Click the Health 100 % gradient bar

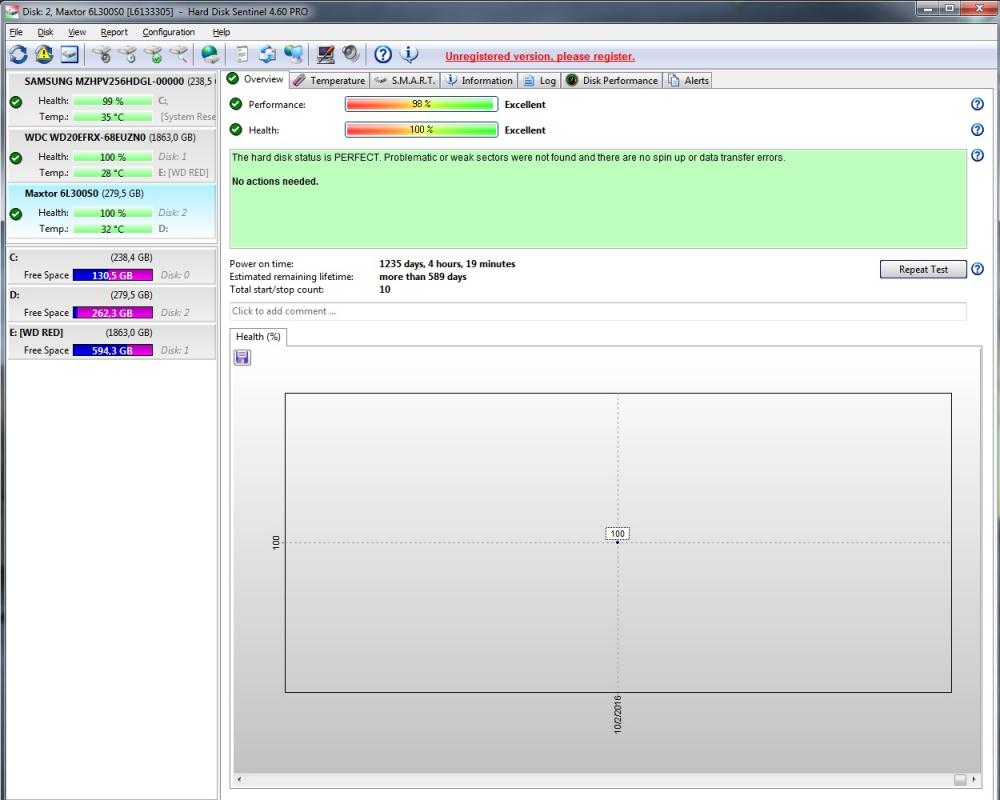pyautogui.click(x=422, y=130)
